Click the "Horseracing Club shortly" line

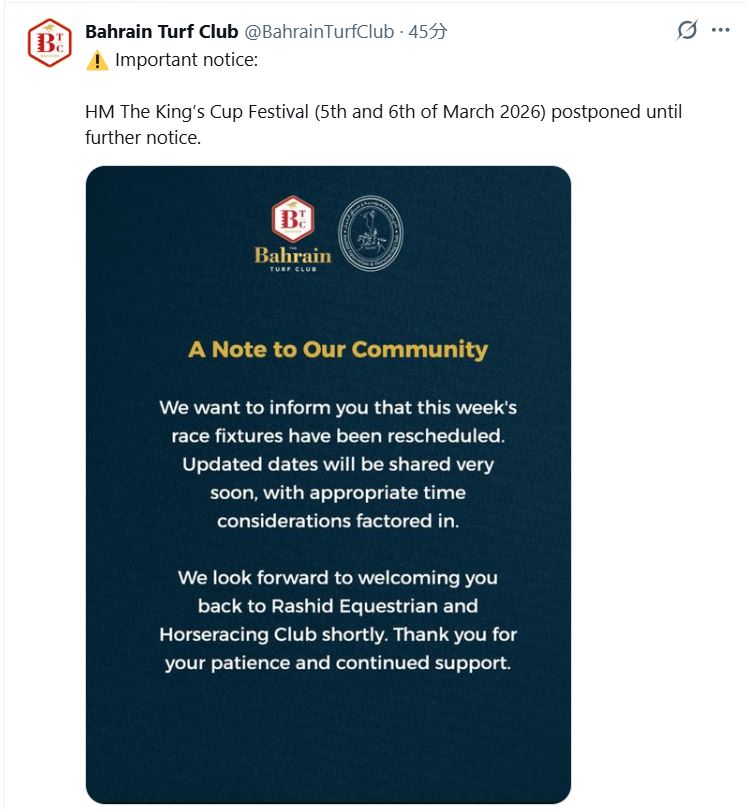(x=338, y=634)
